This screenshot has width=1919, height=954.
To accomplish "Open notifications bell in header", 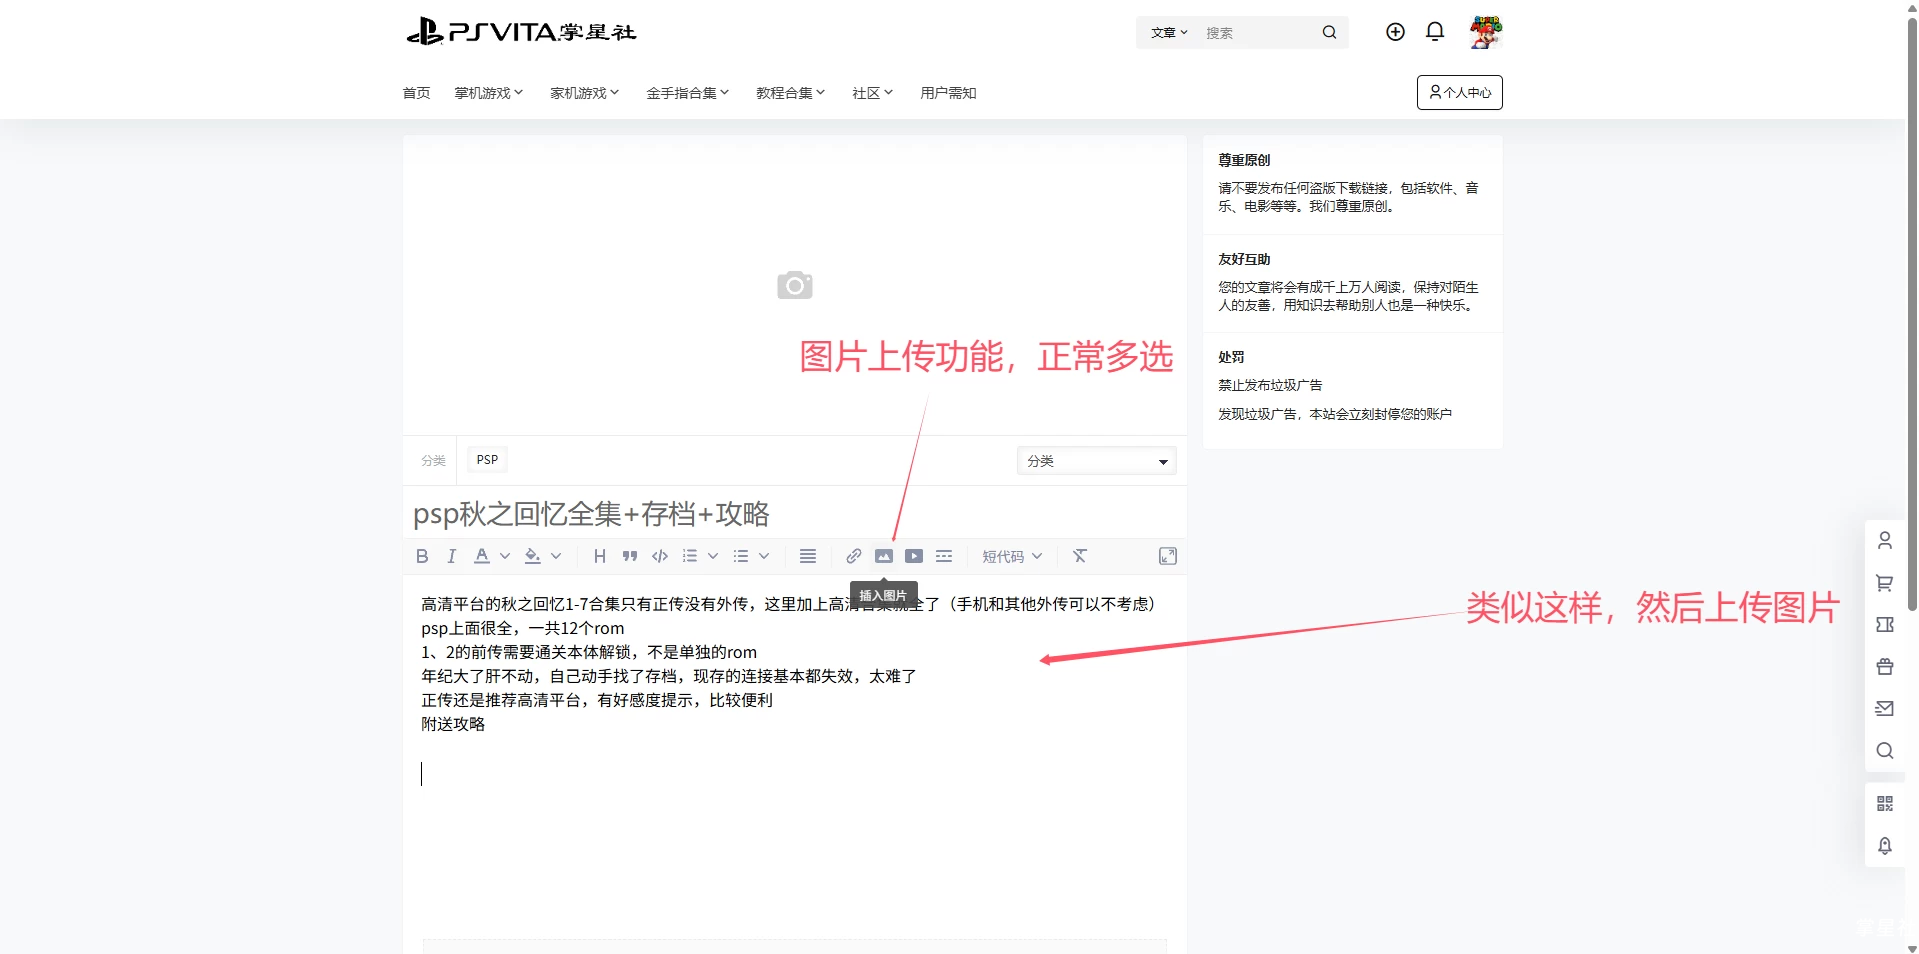I will (1435, 32).
